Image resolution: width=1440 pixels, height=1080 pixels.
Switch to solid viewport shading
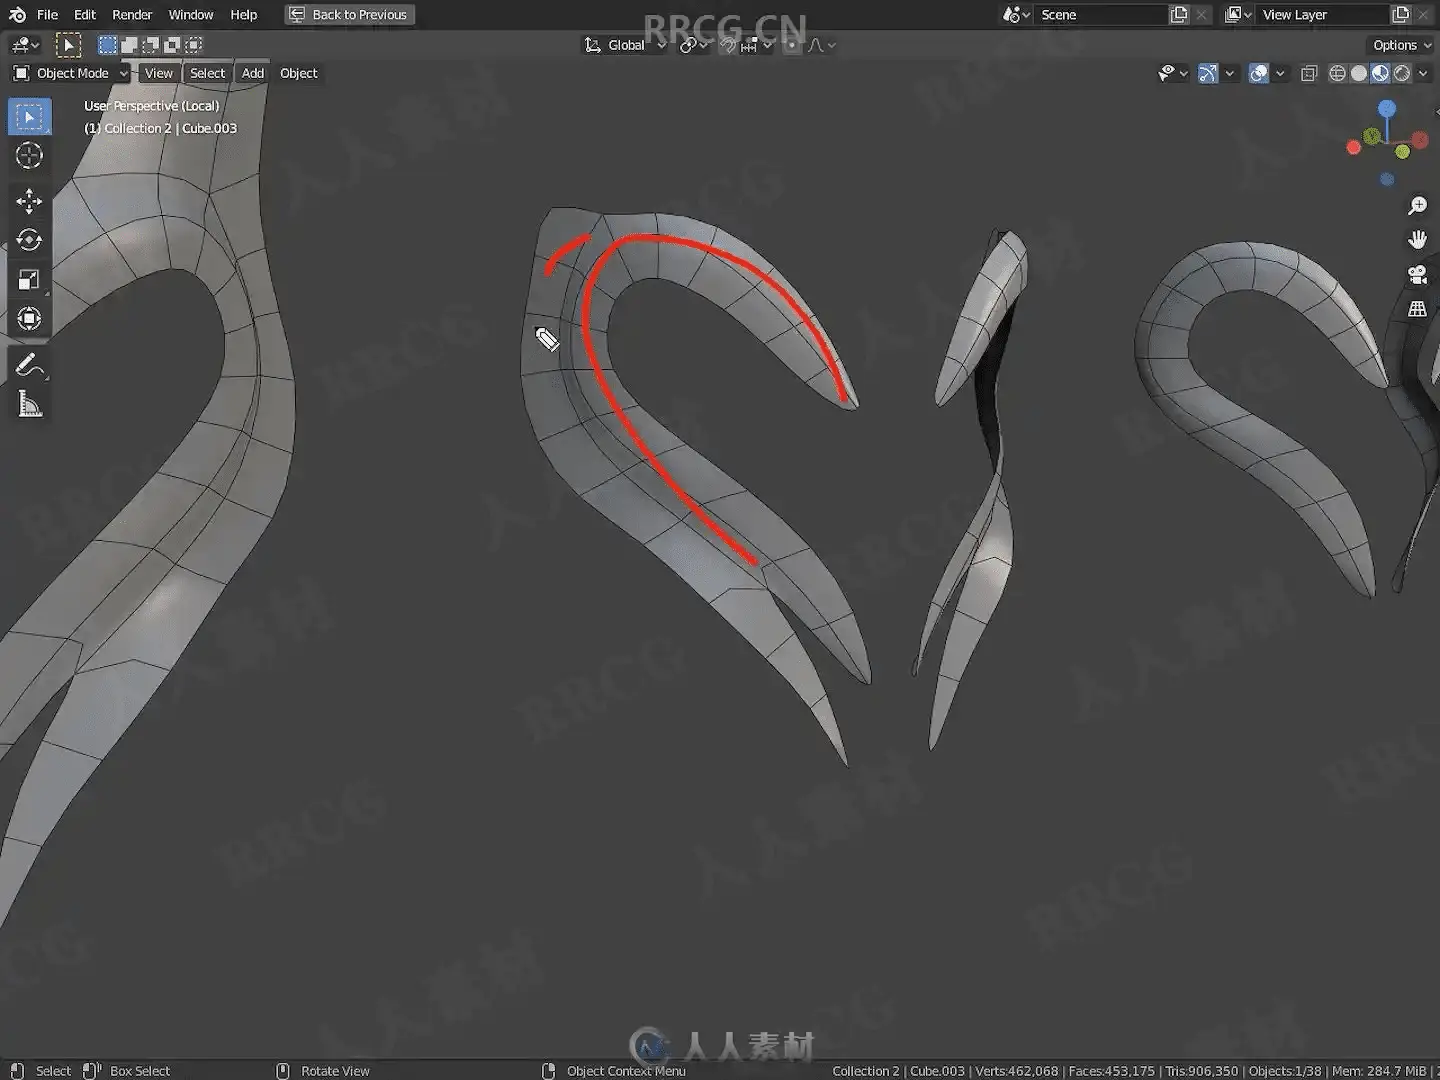[x=1358, y=73]
